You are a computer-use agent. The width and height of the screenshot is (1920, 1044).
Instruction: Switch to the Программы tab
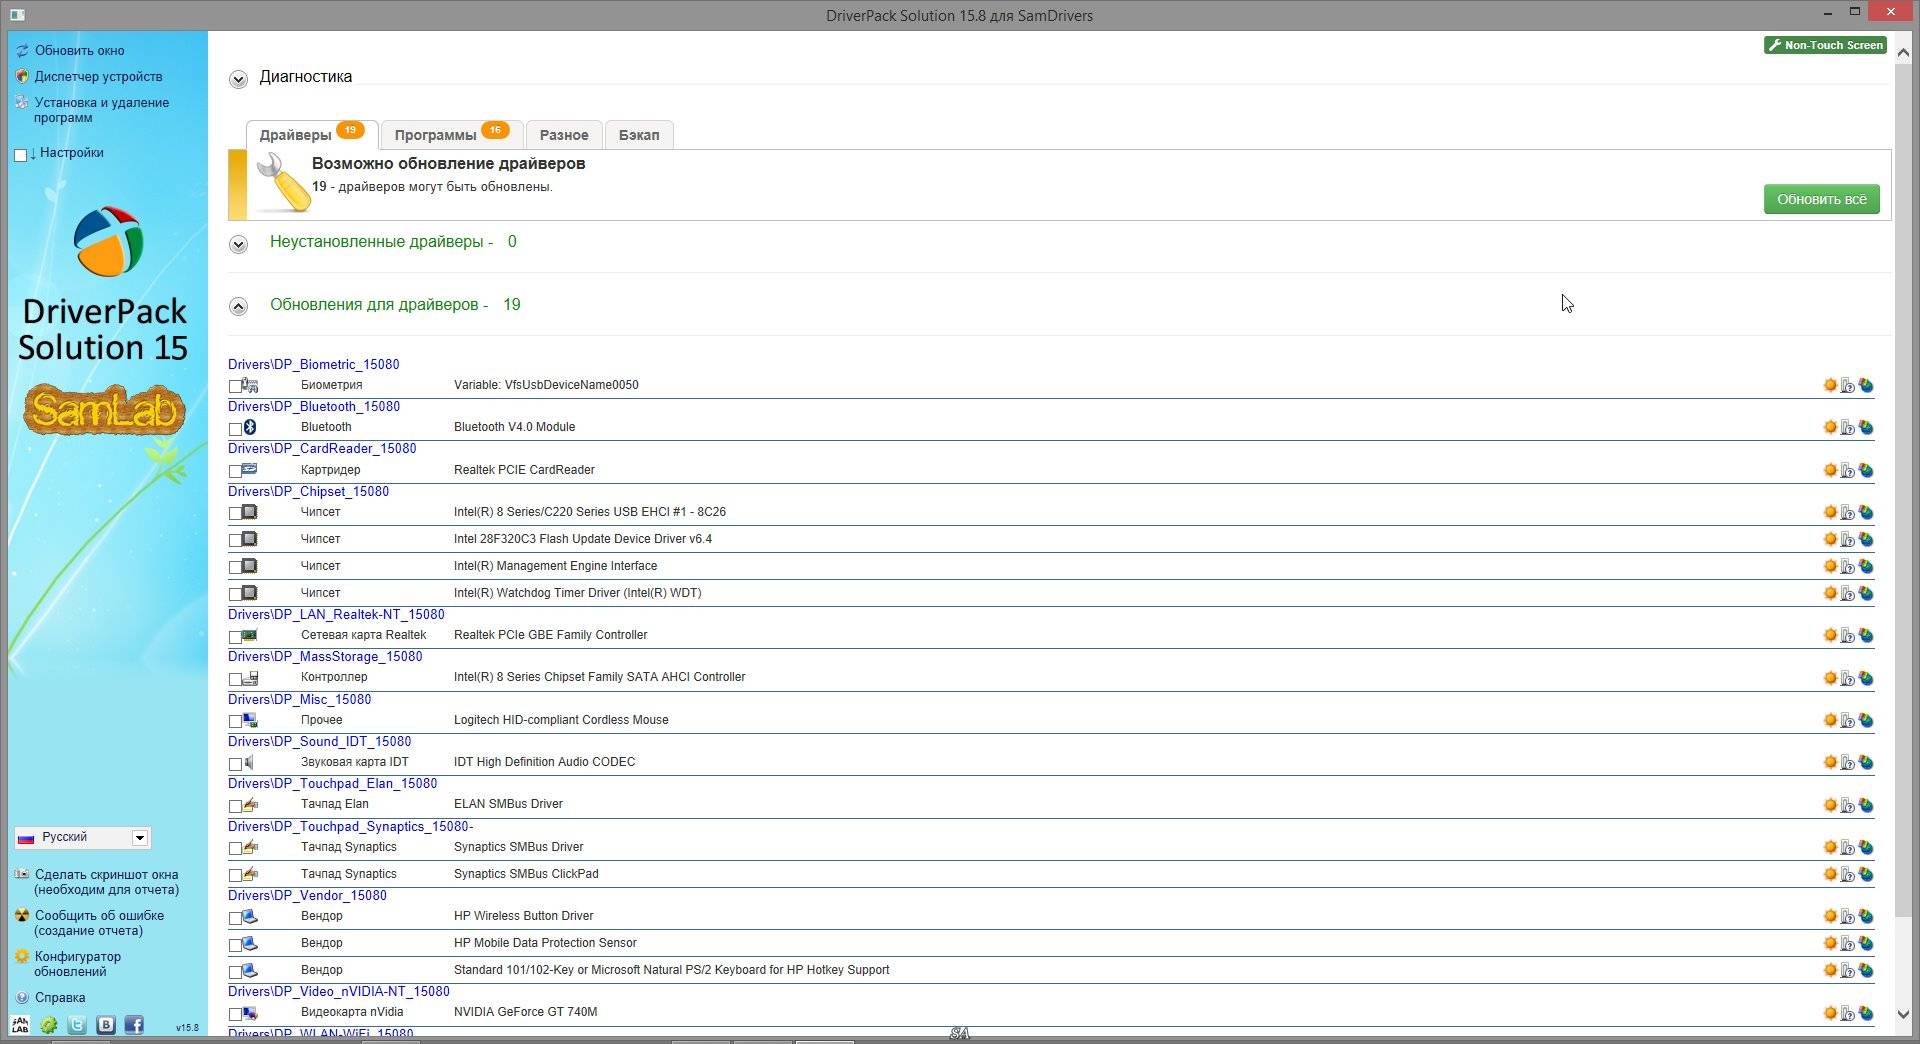(452, 134)
